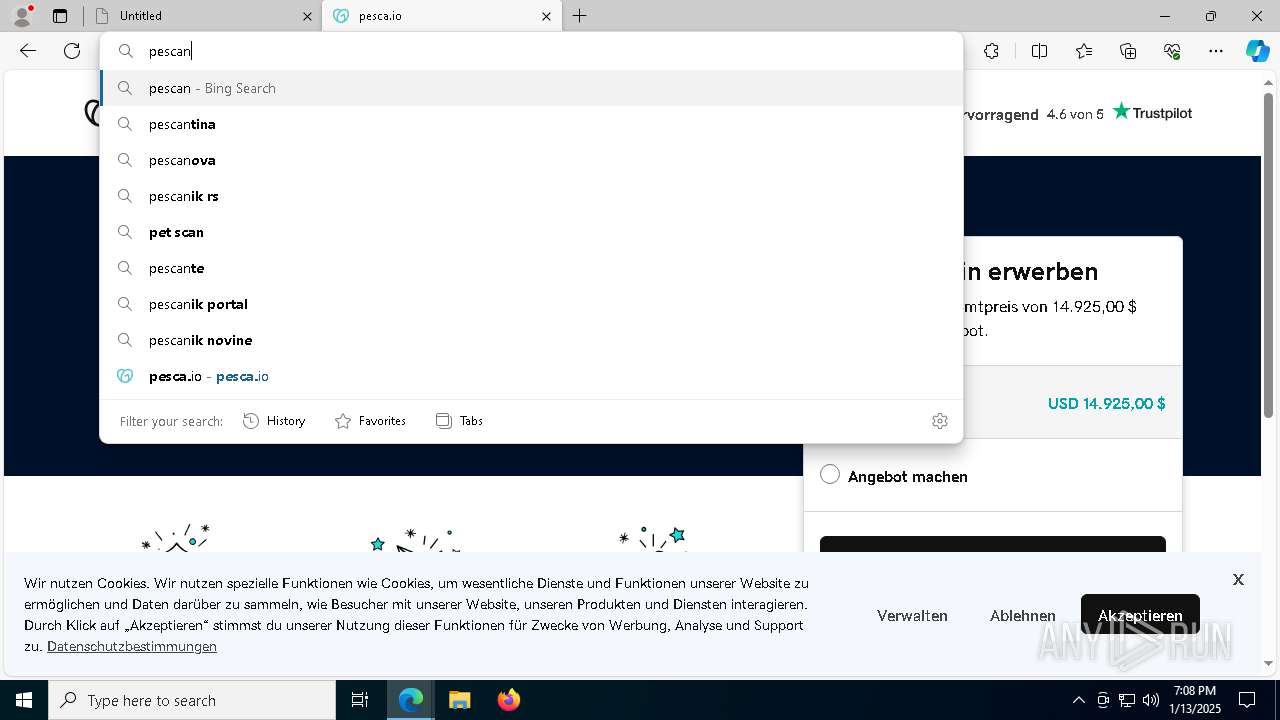
Task: Reload the current page
Action: (72, 51)
